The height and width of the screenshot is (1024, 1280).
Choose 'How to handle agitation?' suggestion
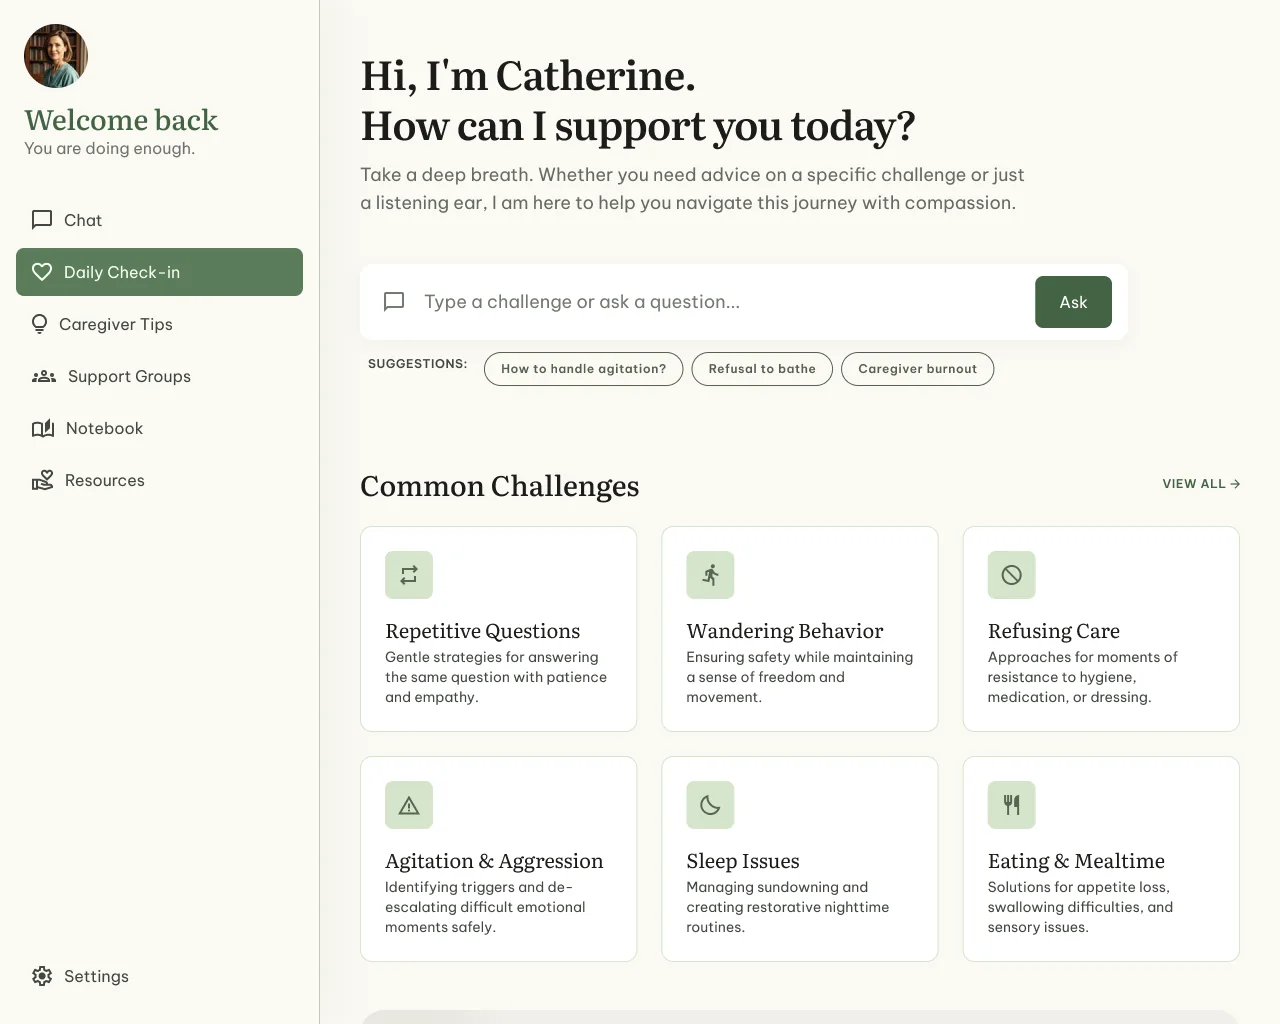pyautogui.click(x=583, y=369)
